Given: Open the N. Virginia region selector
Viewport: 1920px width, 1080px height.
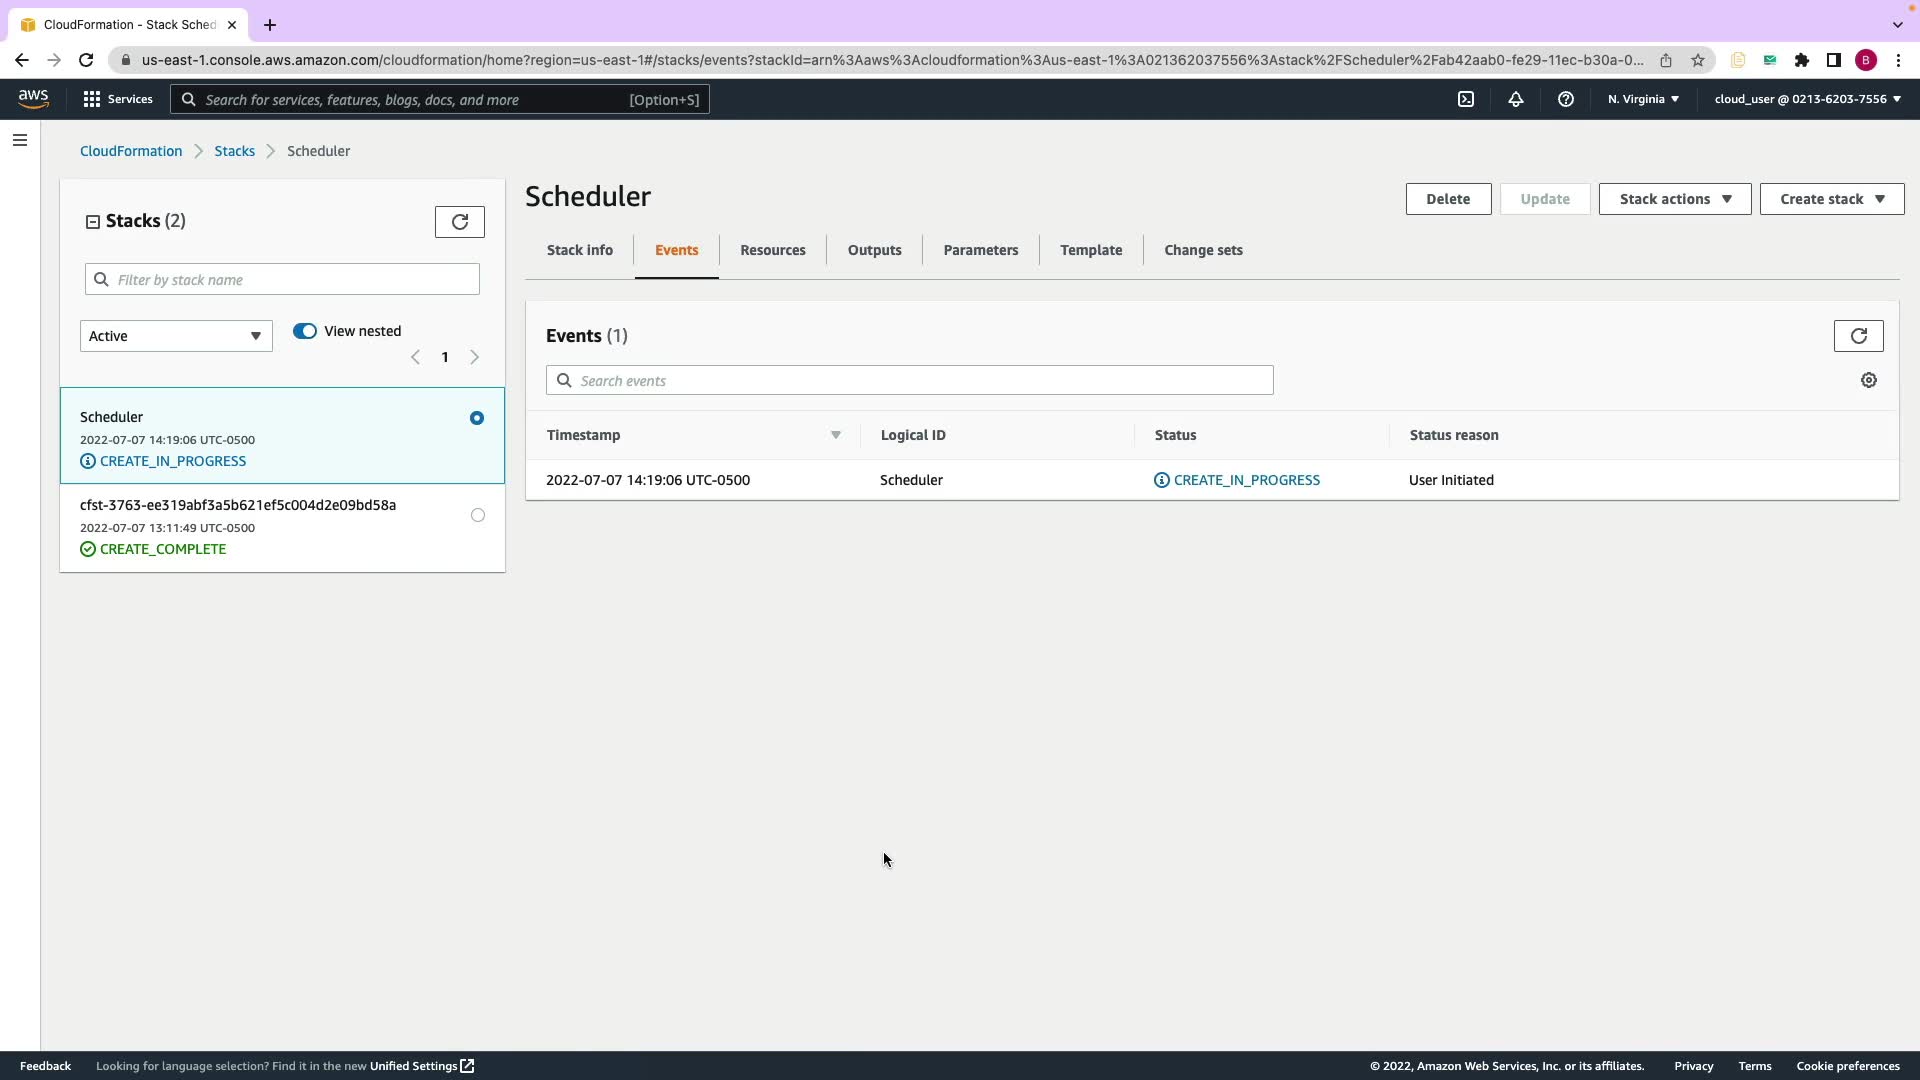Looking at the screenshot, I should [1643, 99].
